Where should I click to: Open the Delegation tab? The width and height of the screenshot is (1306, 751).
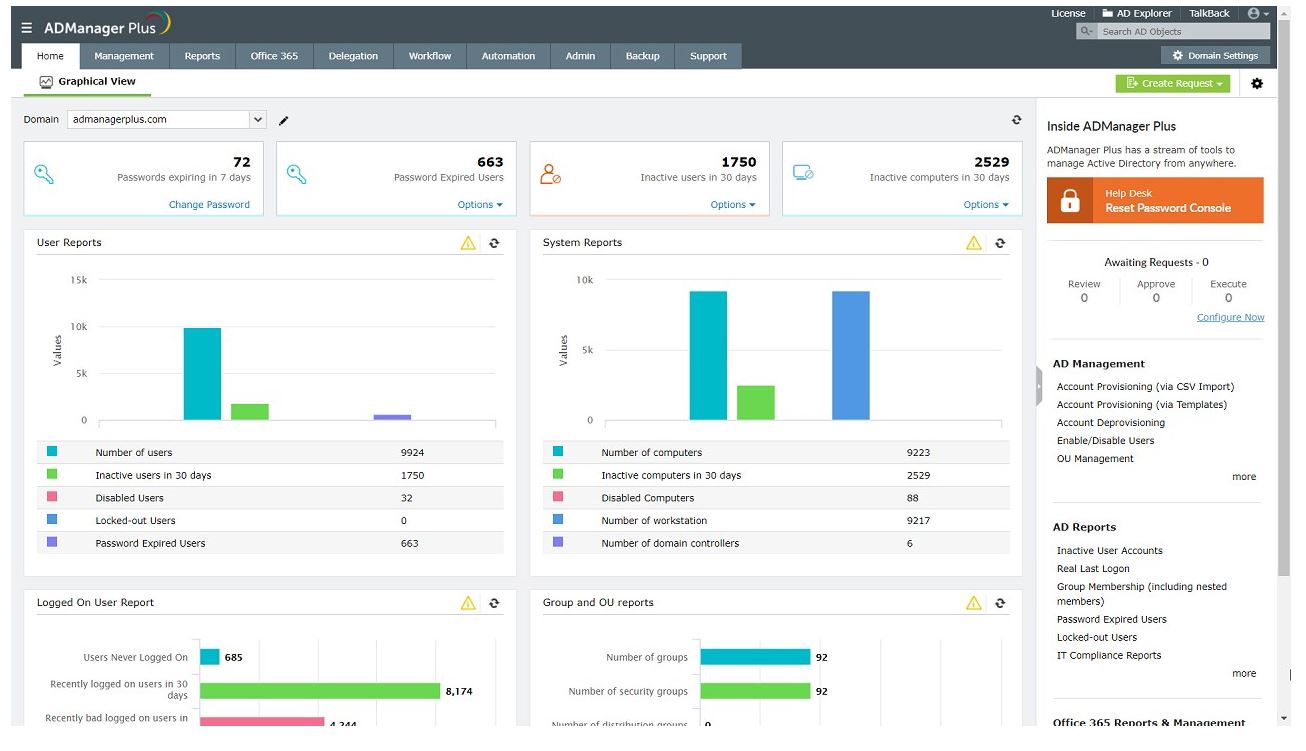point(353,56)
